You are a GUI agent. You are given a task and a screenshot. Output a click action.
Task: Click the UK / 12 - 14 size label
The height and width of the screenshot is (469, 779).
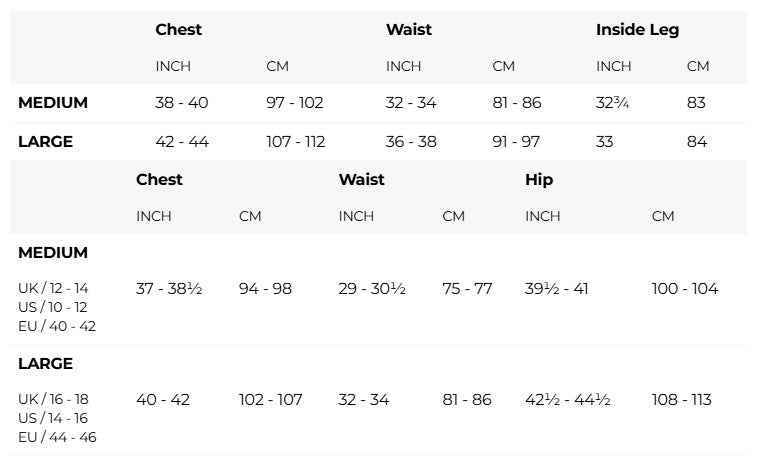[53, 288]
